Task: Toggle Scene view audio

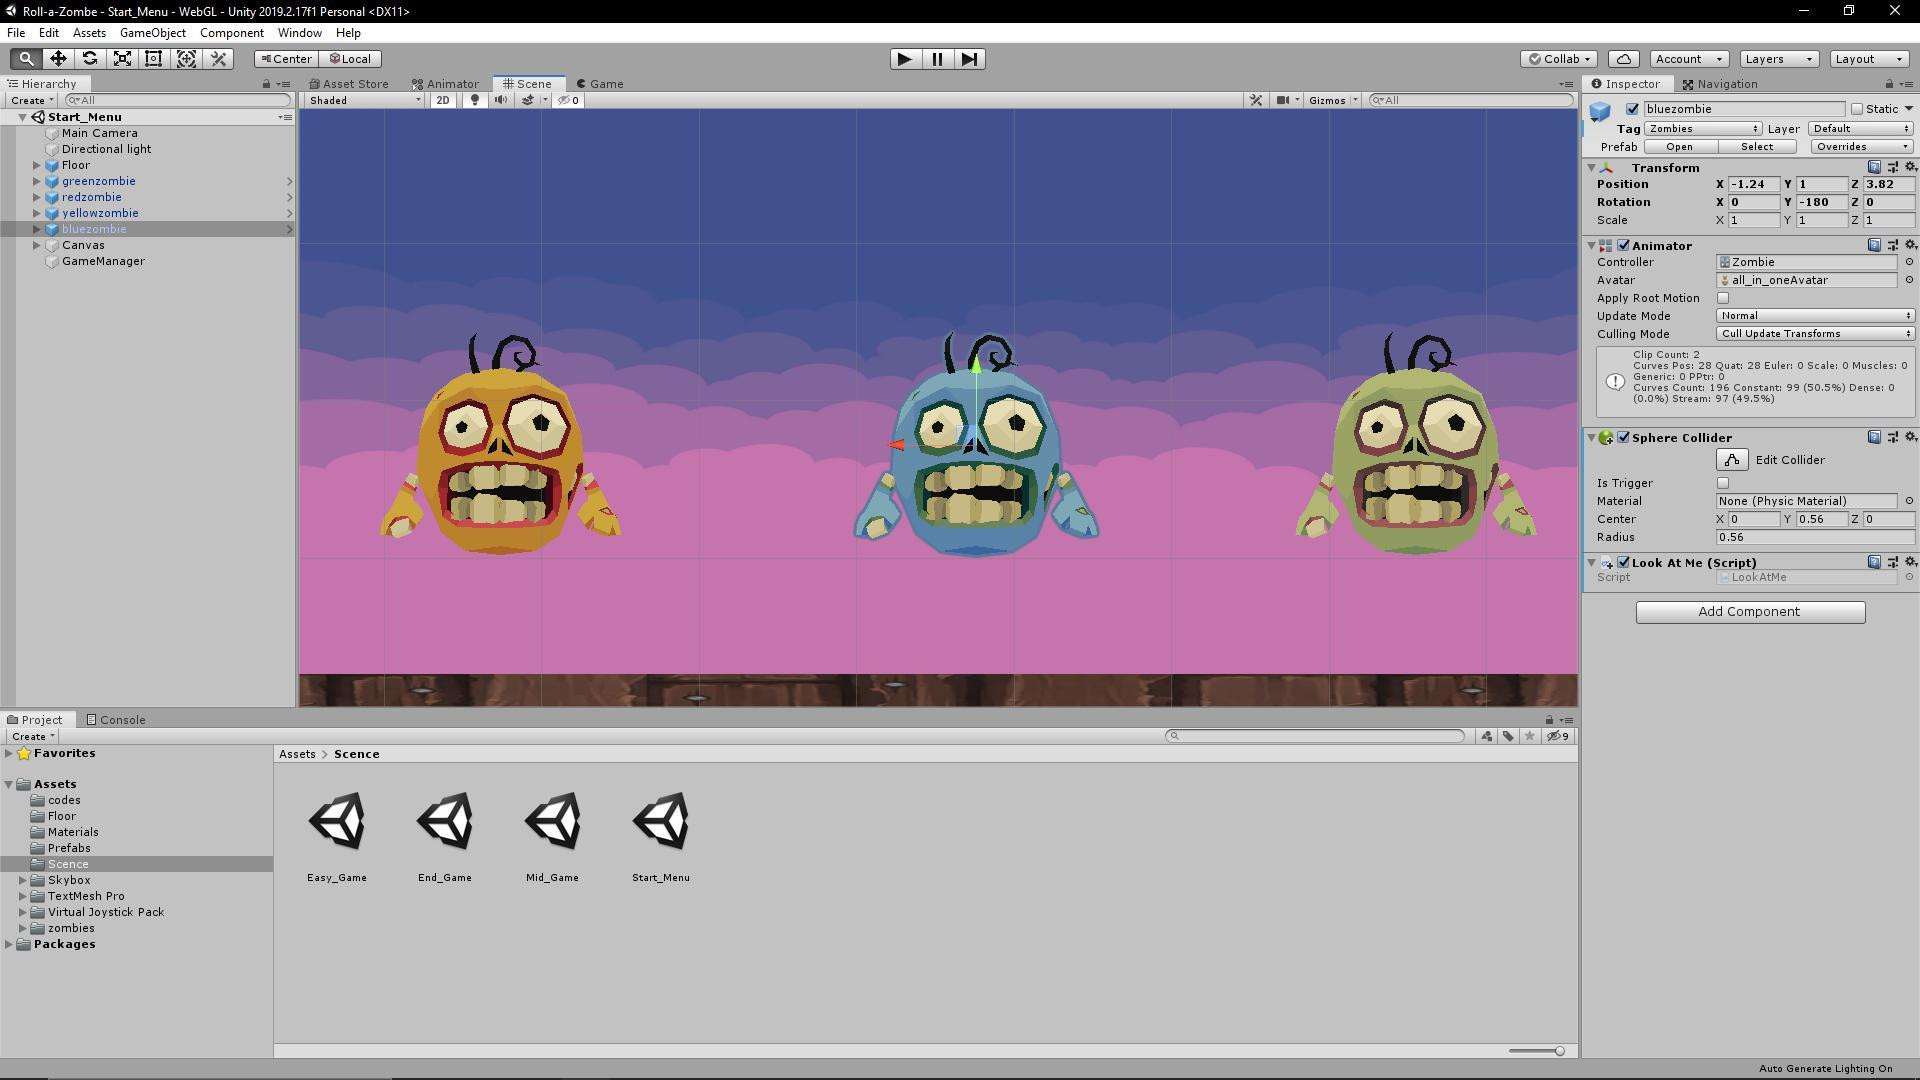Action: coord(501,100)
